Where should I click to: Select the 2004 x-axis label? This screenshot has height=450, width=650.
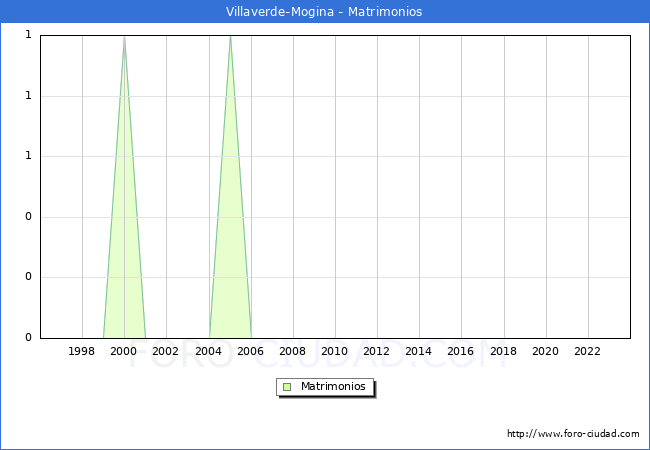[208, 351]
